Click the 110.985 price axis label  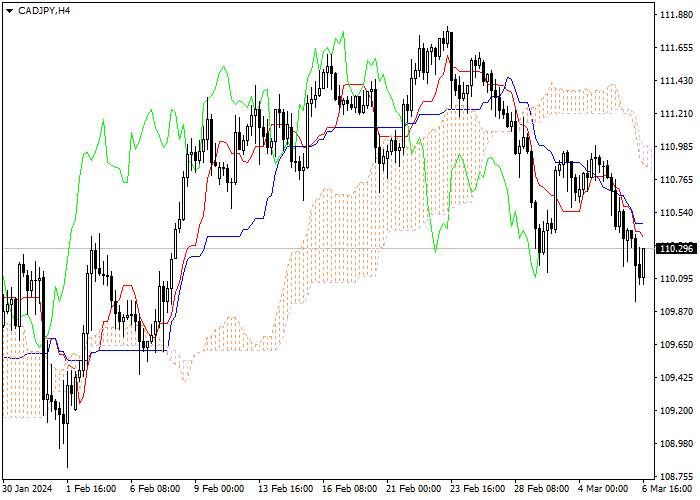[676, 146]
